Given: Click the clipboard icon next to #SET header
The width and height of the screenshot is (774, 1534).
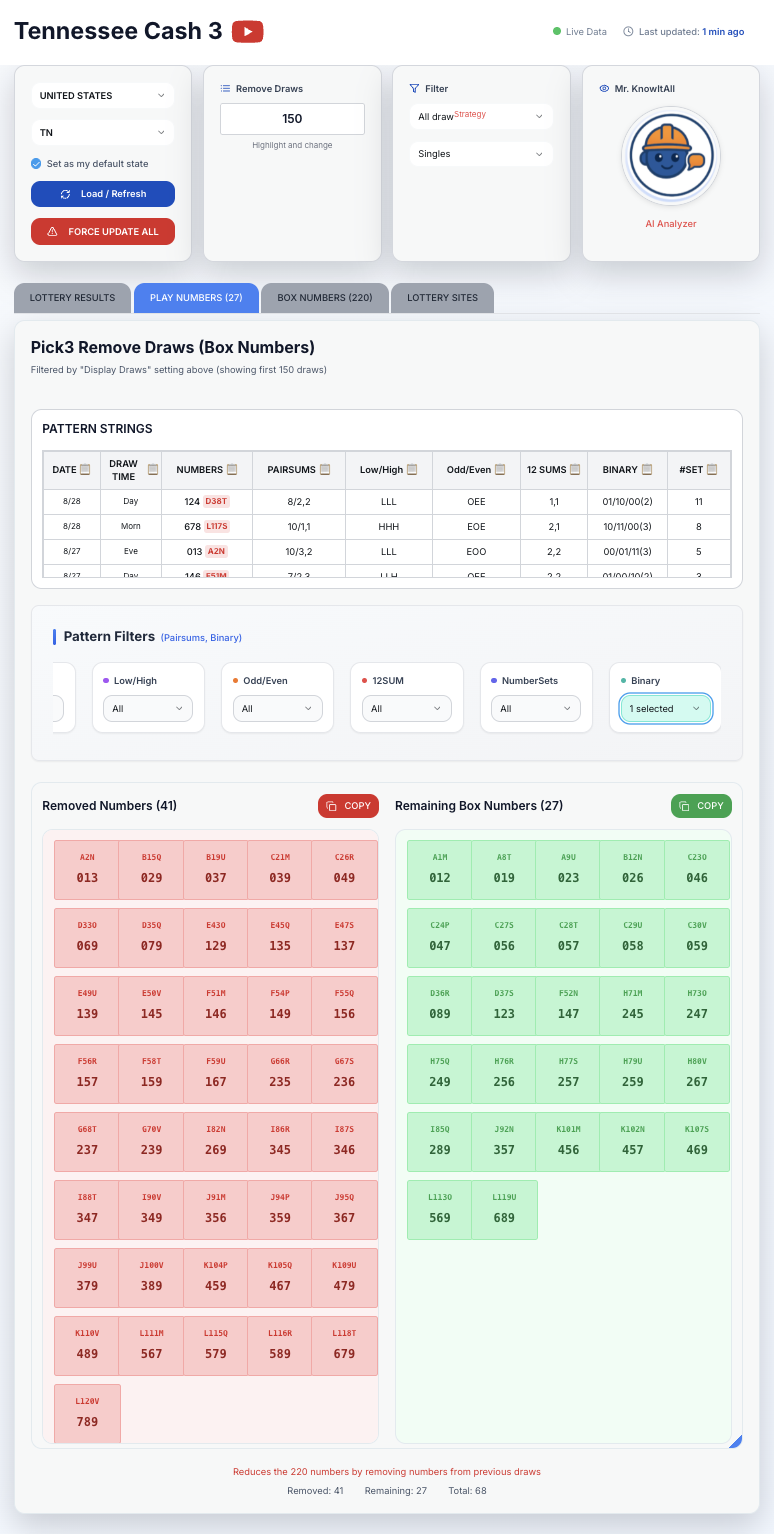Looking at the screenshot, I should point(712,470).
